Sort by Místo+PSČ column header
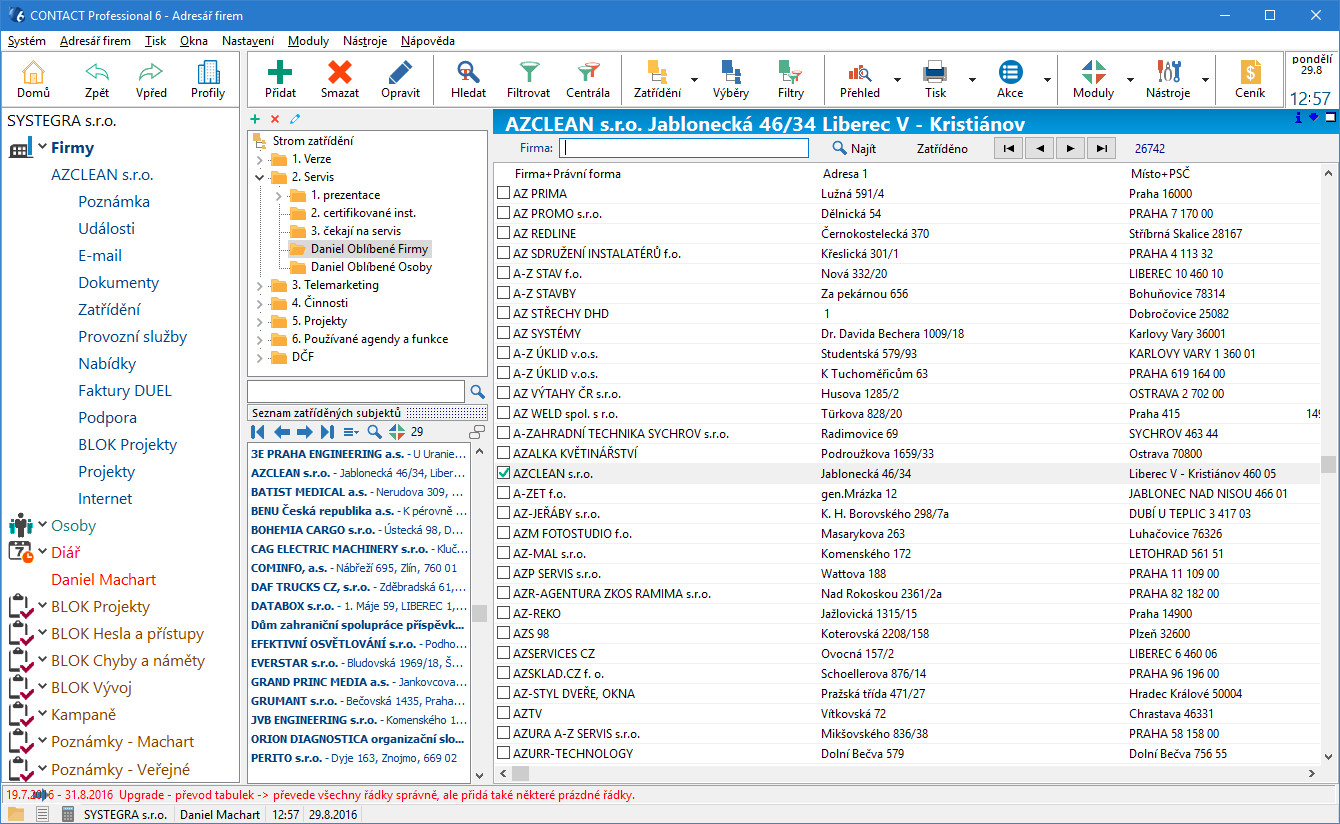 (1160, 173)
